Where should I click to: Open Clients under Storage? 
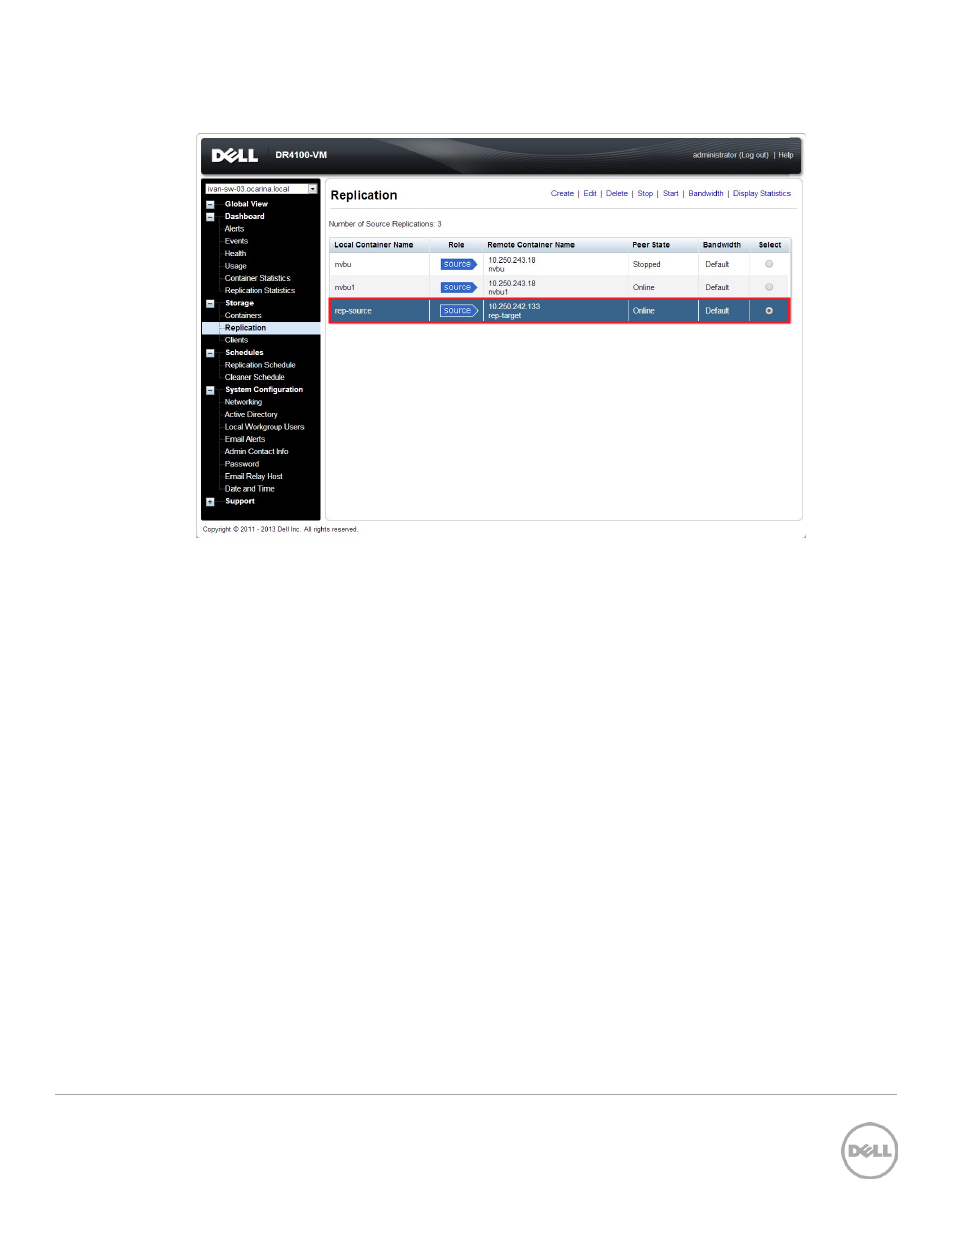click(236, 340)
